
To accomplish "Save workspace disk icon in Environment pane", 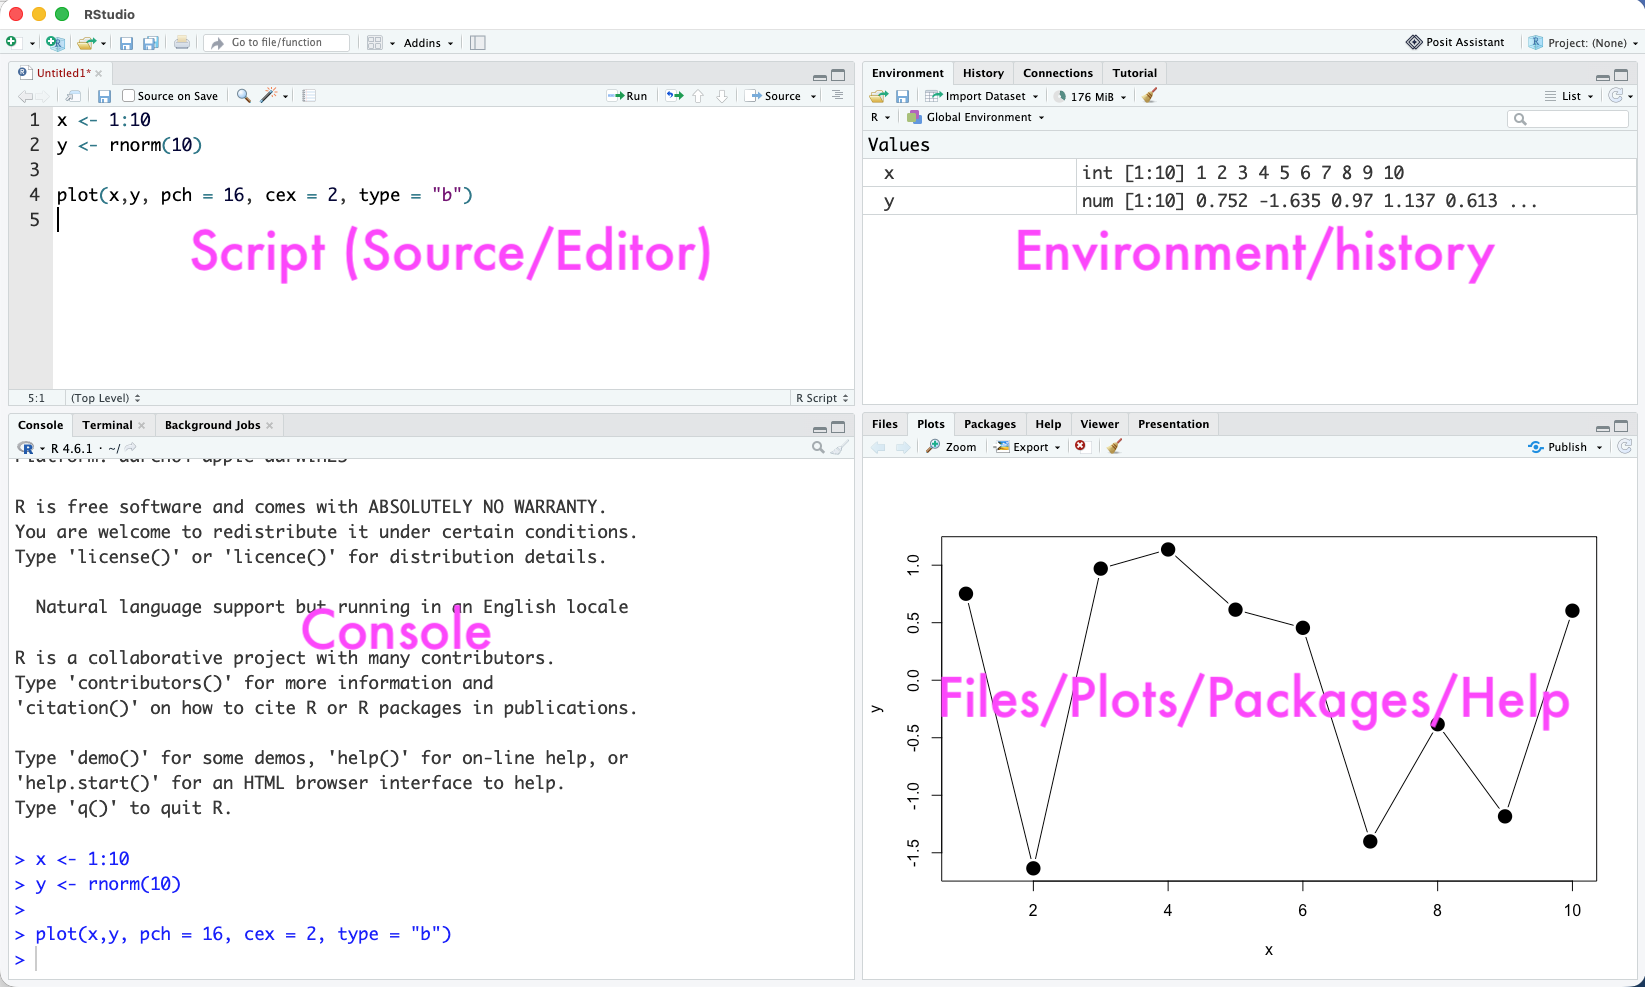I will tap(902, 96).
